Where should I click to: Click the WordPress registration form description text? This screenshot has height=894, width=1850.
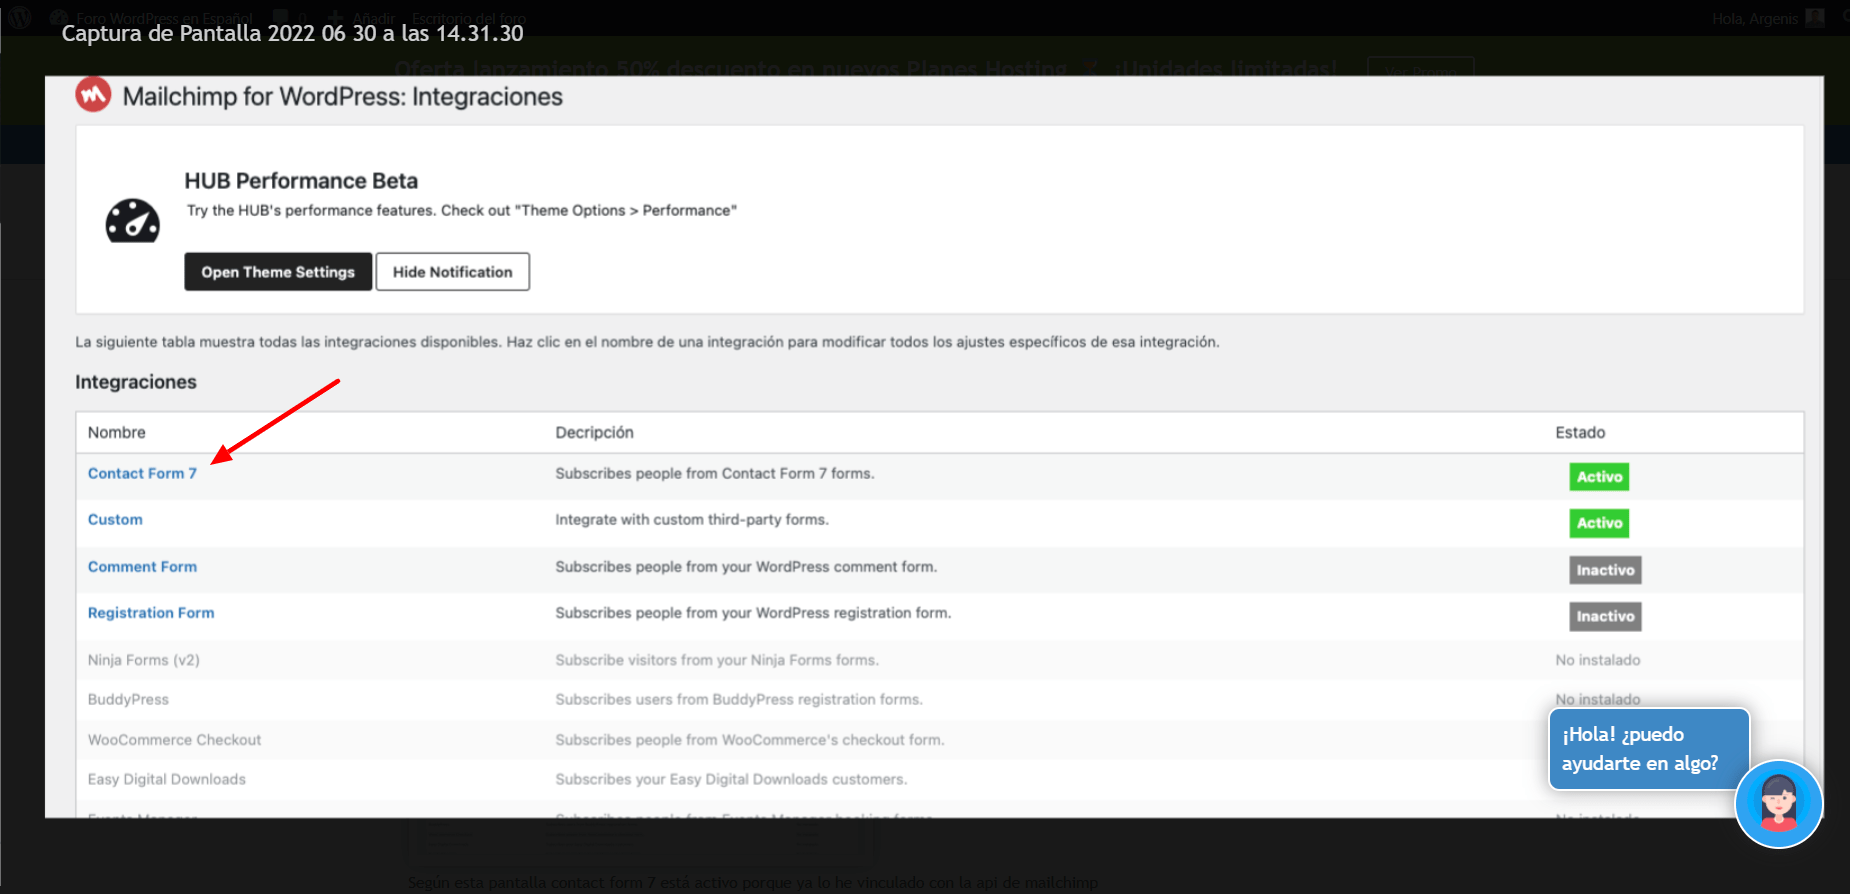pyautogui.click(x=753, y=613)
